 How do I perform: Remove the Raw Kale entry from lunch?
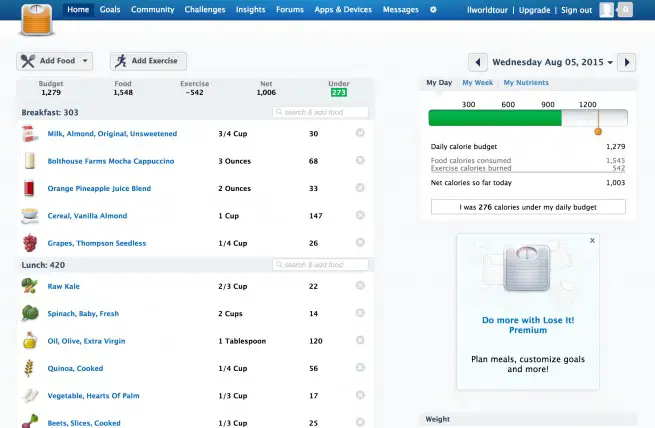tap(360, 285)
